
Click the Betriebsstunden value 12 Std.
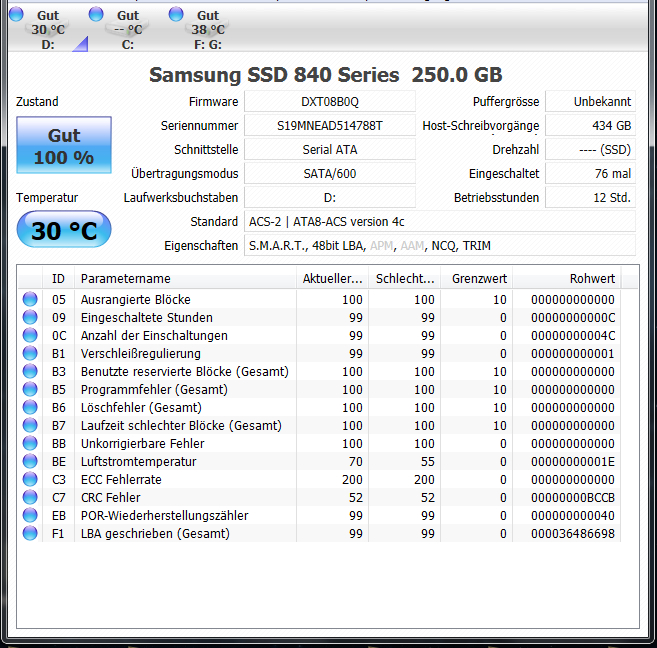coord(590,197)
